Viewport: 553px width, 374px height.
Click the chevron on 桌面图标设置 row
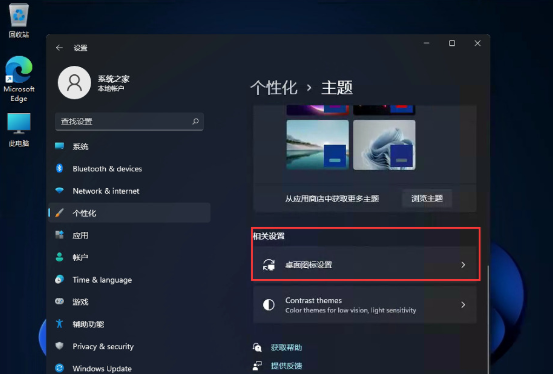463,265
